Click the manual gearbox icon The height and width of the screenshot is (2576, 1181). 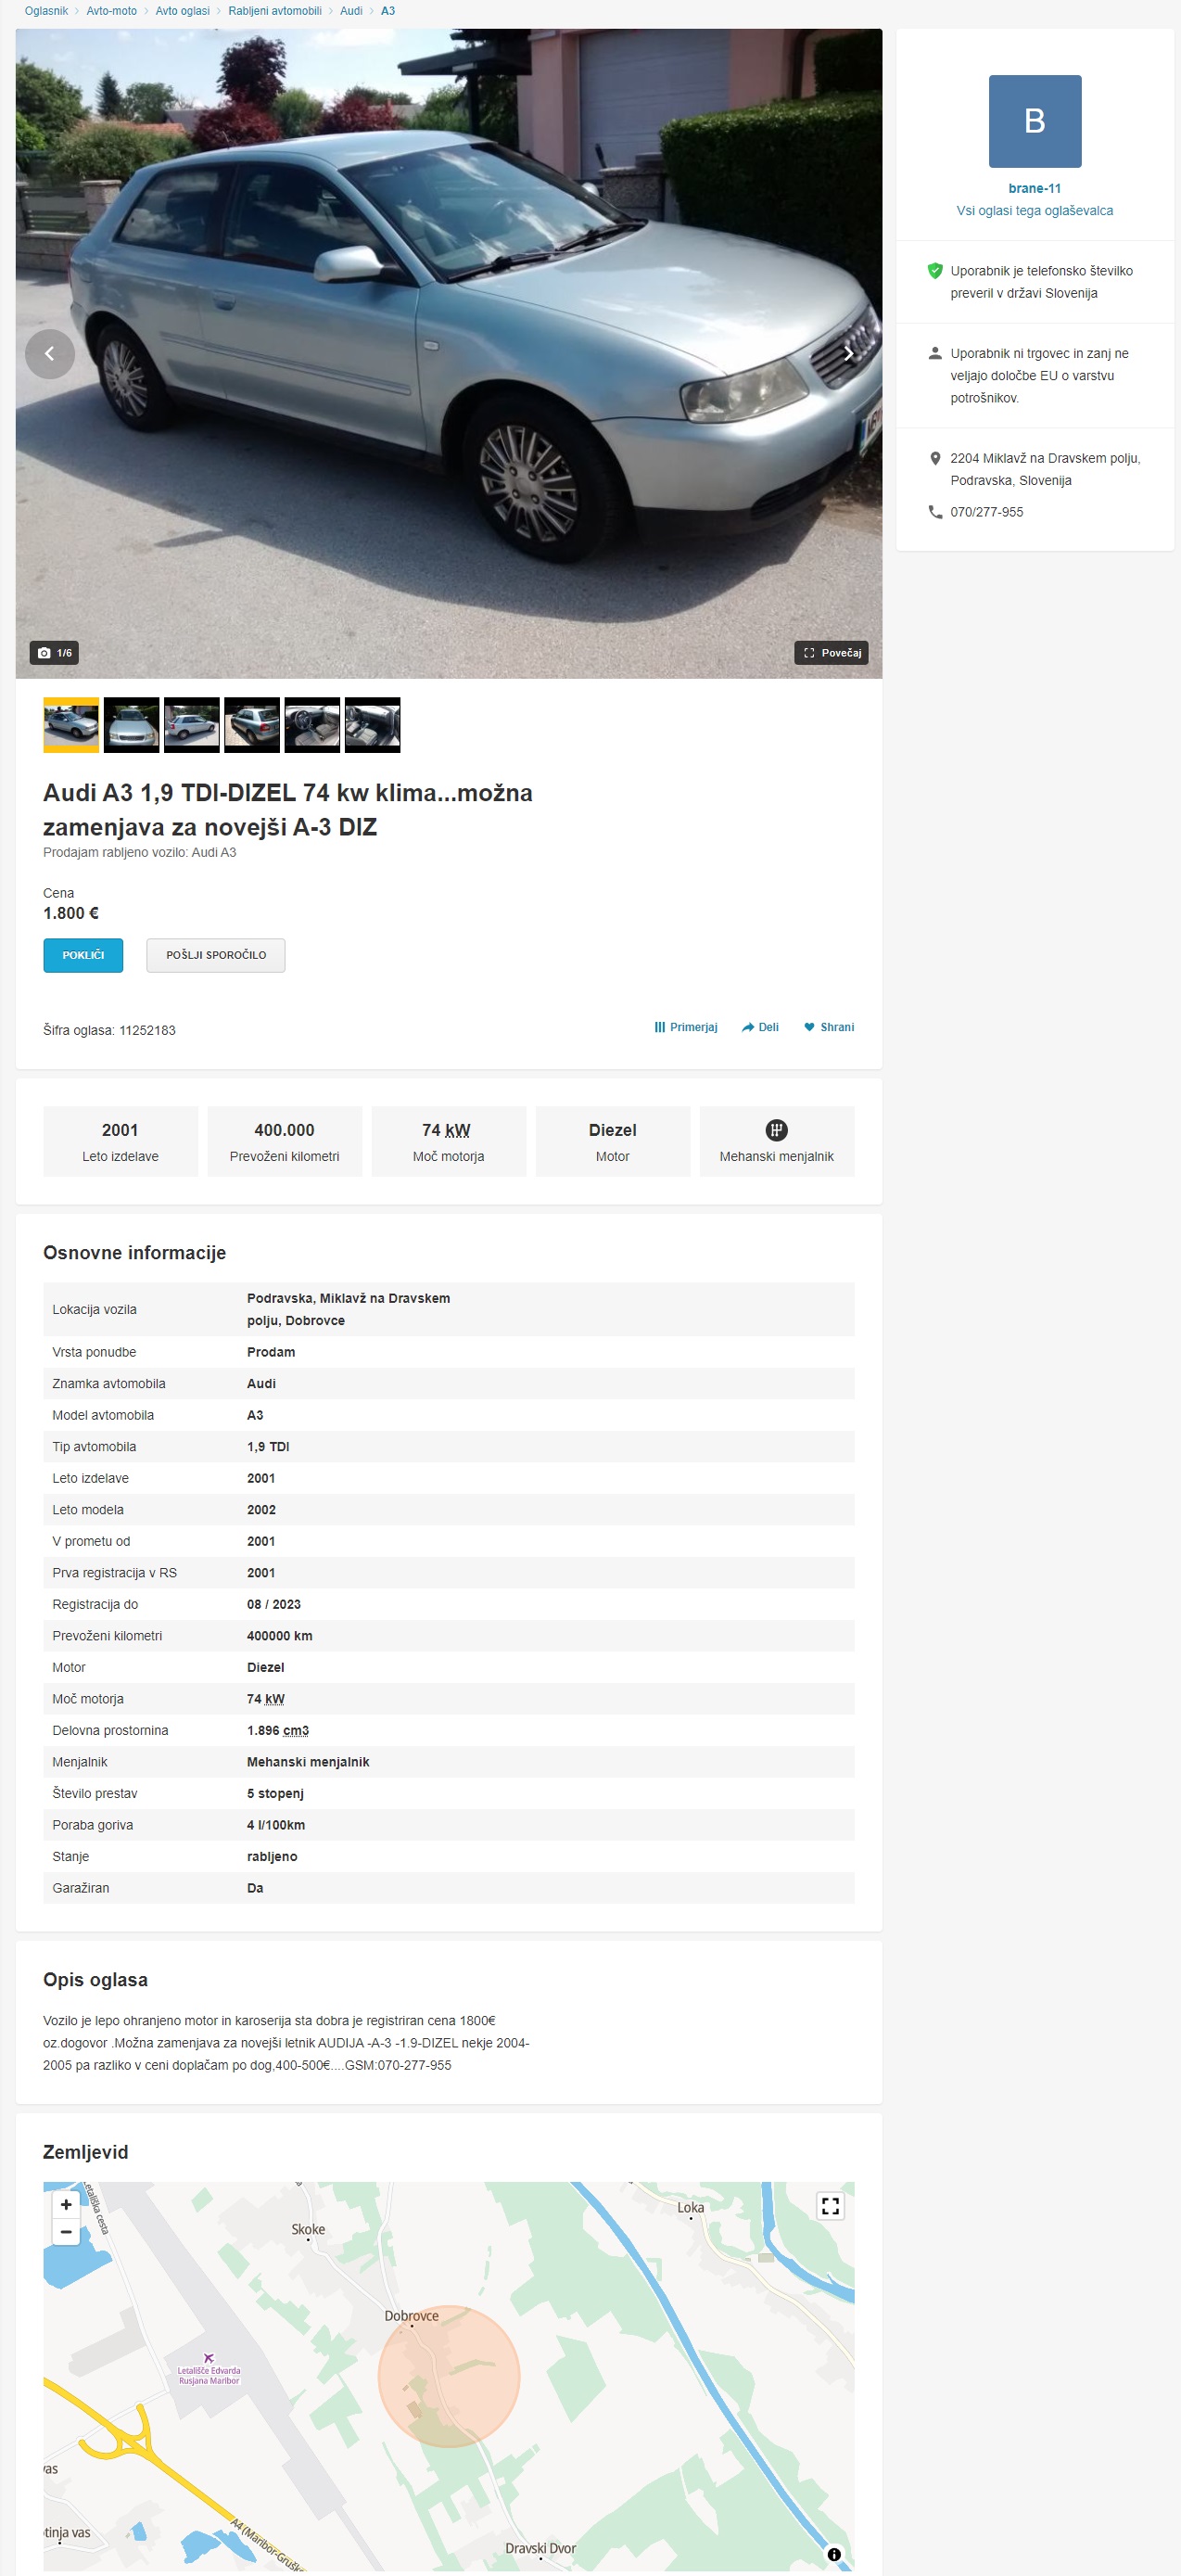coord(777,1130)
